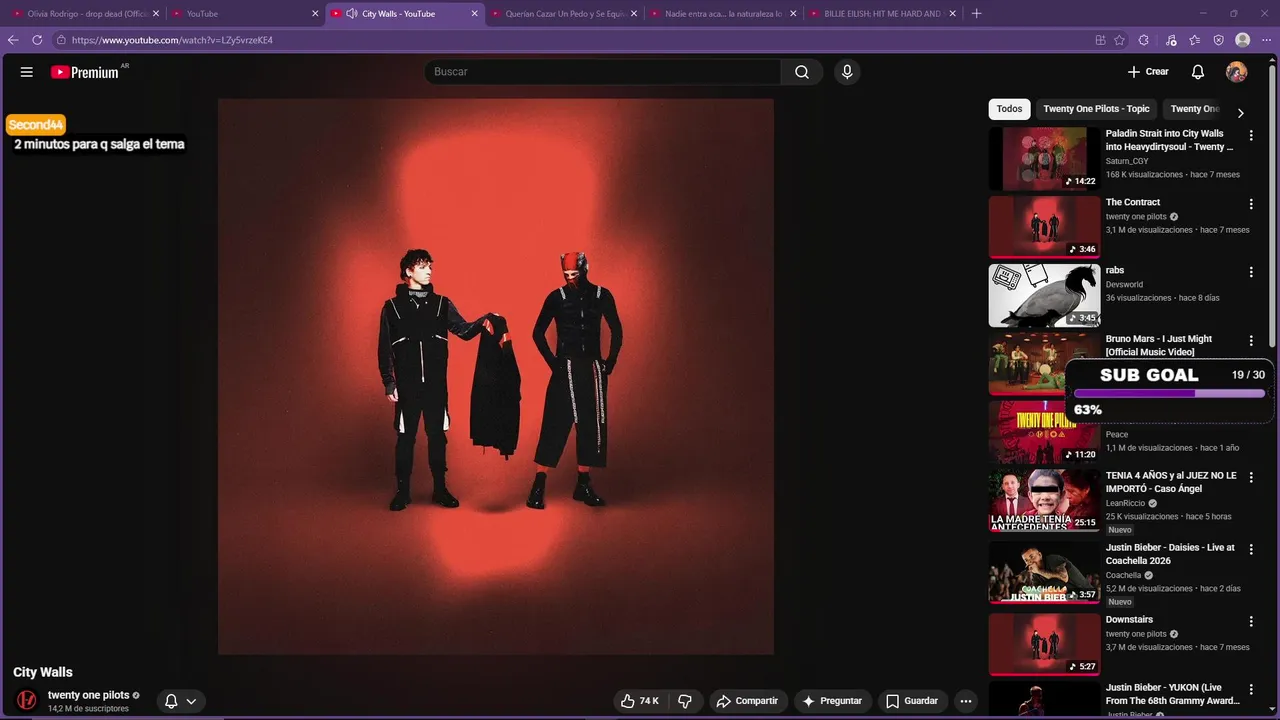
Task: Open options for Bruno Mars video
Action: [1251, 341]
